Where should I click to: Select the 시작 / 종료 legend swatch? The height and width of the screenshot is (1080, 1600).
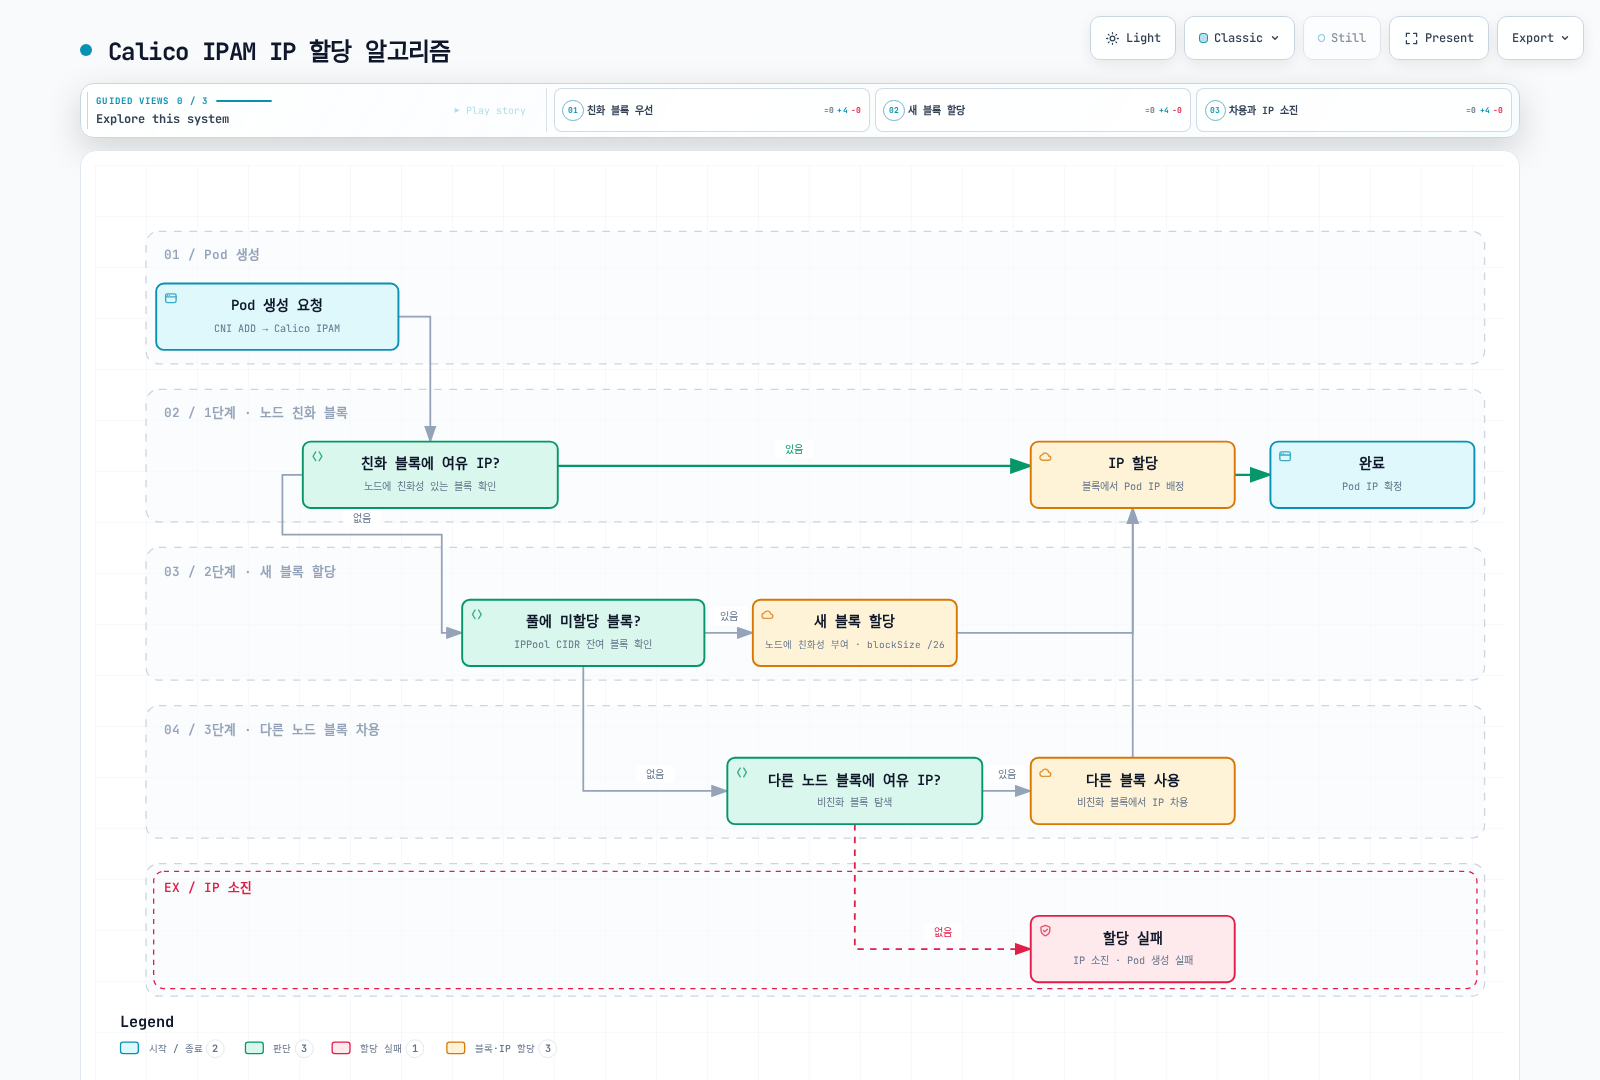coord(129,1048)
